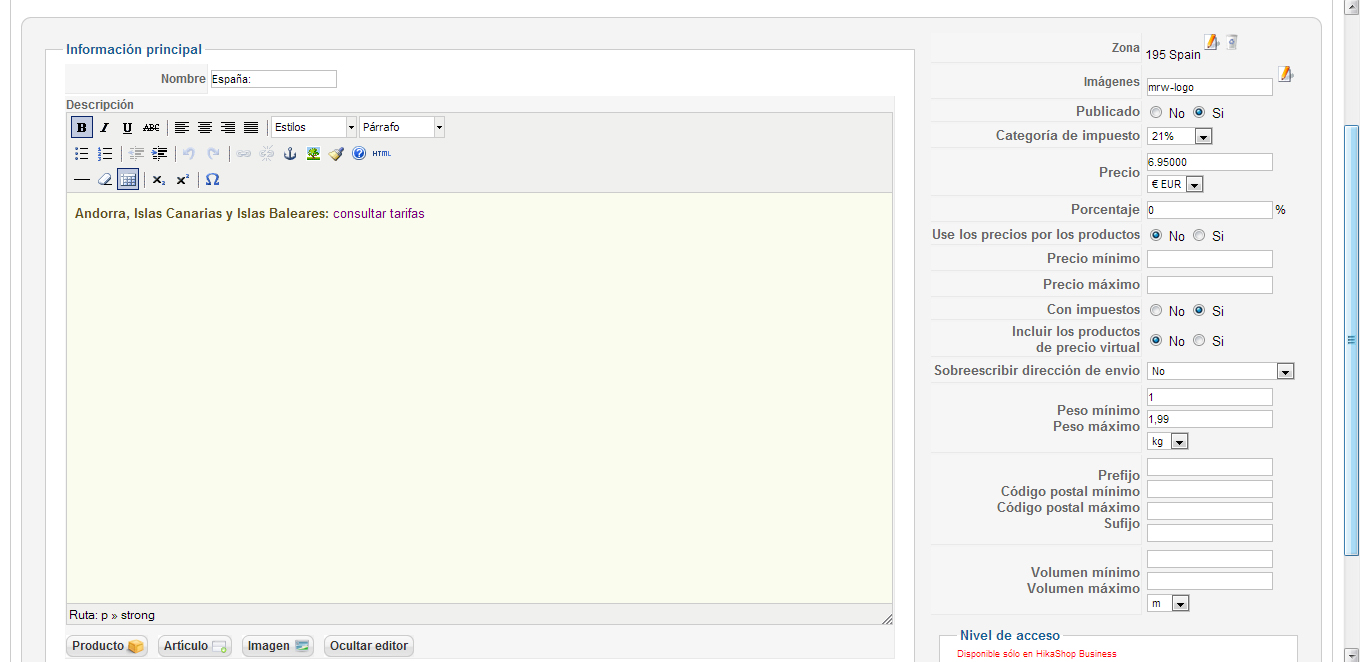Screen dimensions: 1360x662
Task: Edit the Zona selection icon
Action: 1212,42
